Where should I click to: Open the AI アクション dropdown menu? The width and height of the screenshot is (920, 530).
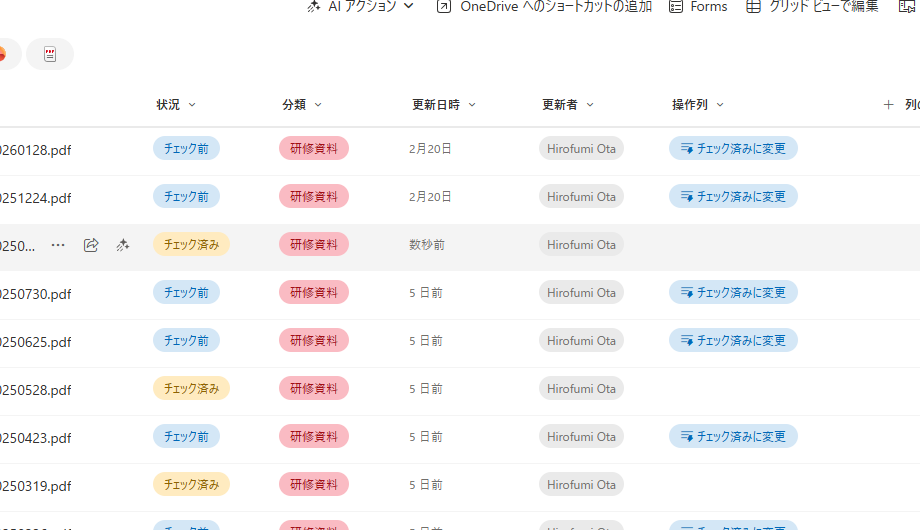tap(361, 6)
